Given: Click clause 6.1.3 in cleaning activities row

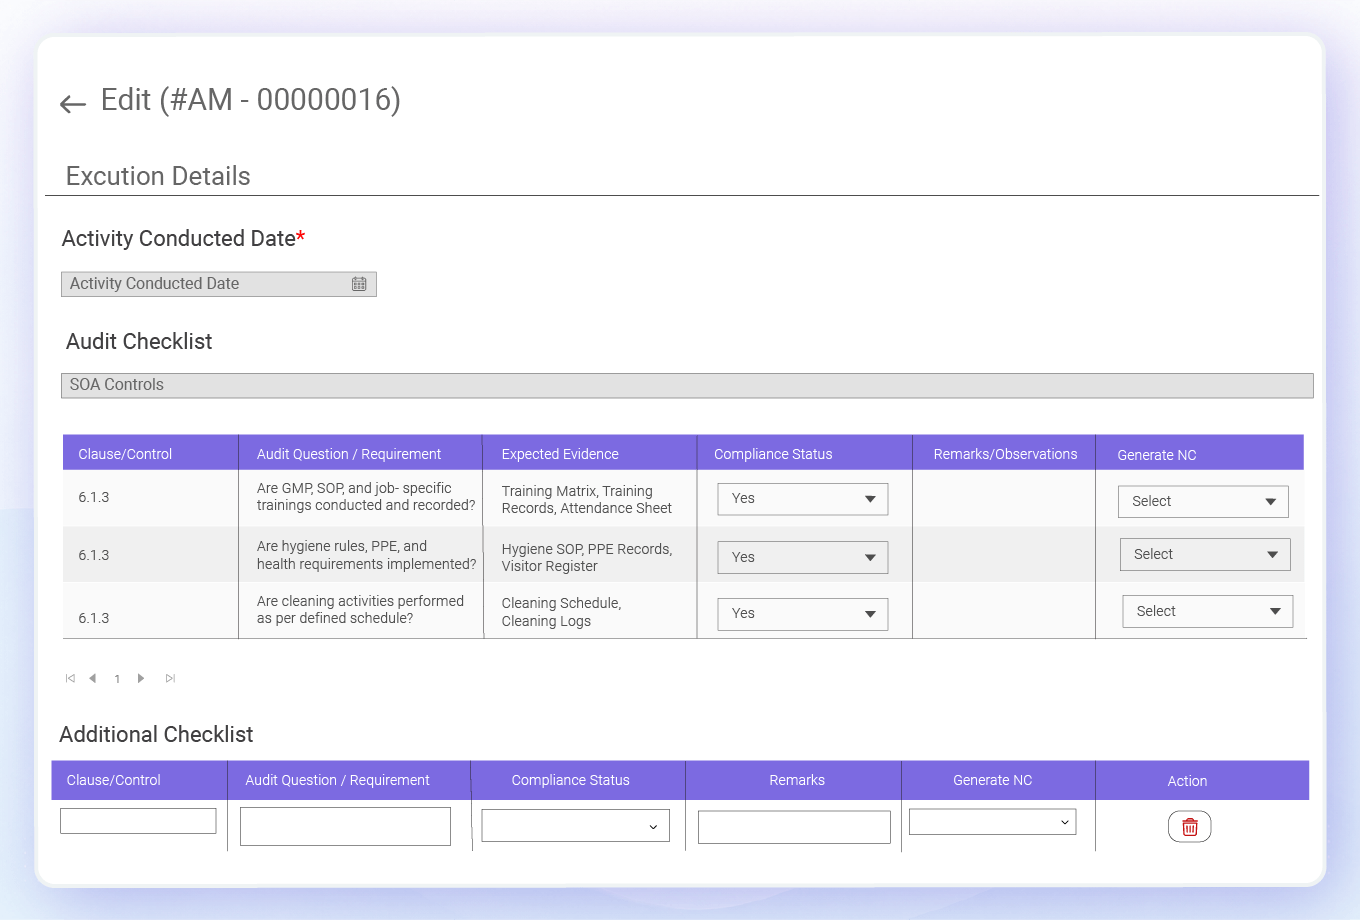Looking at the screenshot, I should pyautogui.click(x=94, y=618).
